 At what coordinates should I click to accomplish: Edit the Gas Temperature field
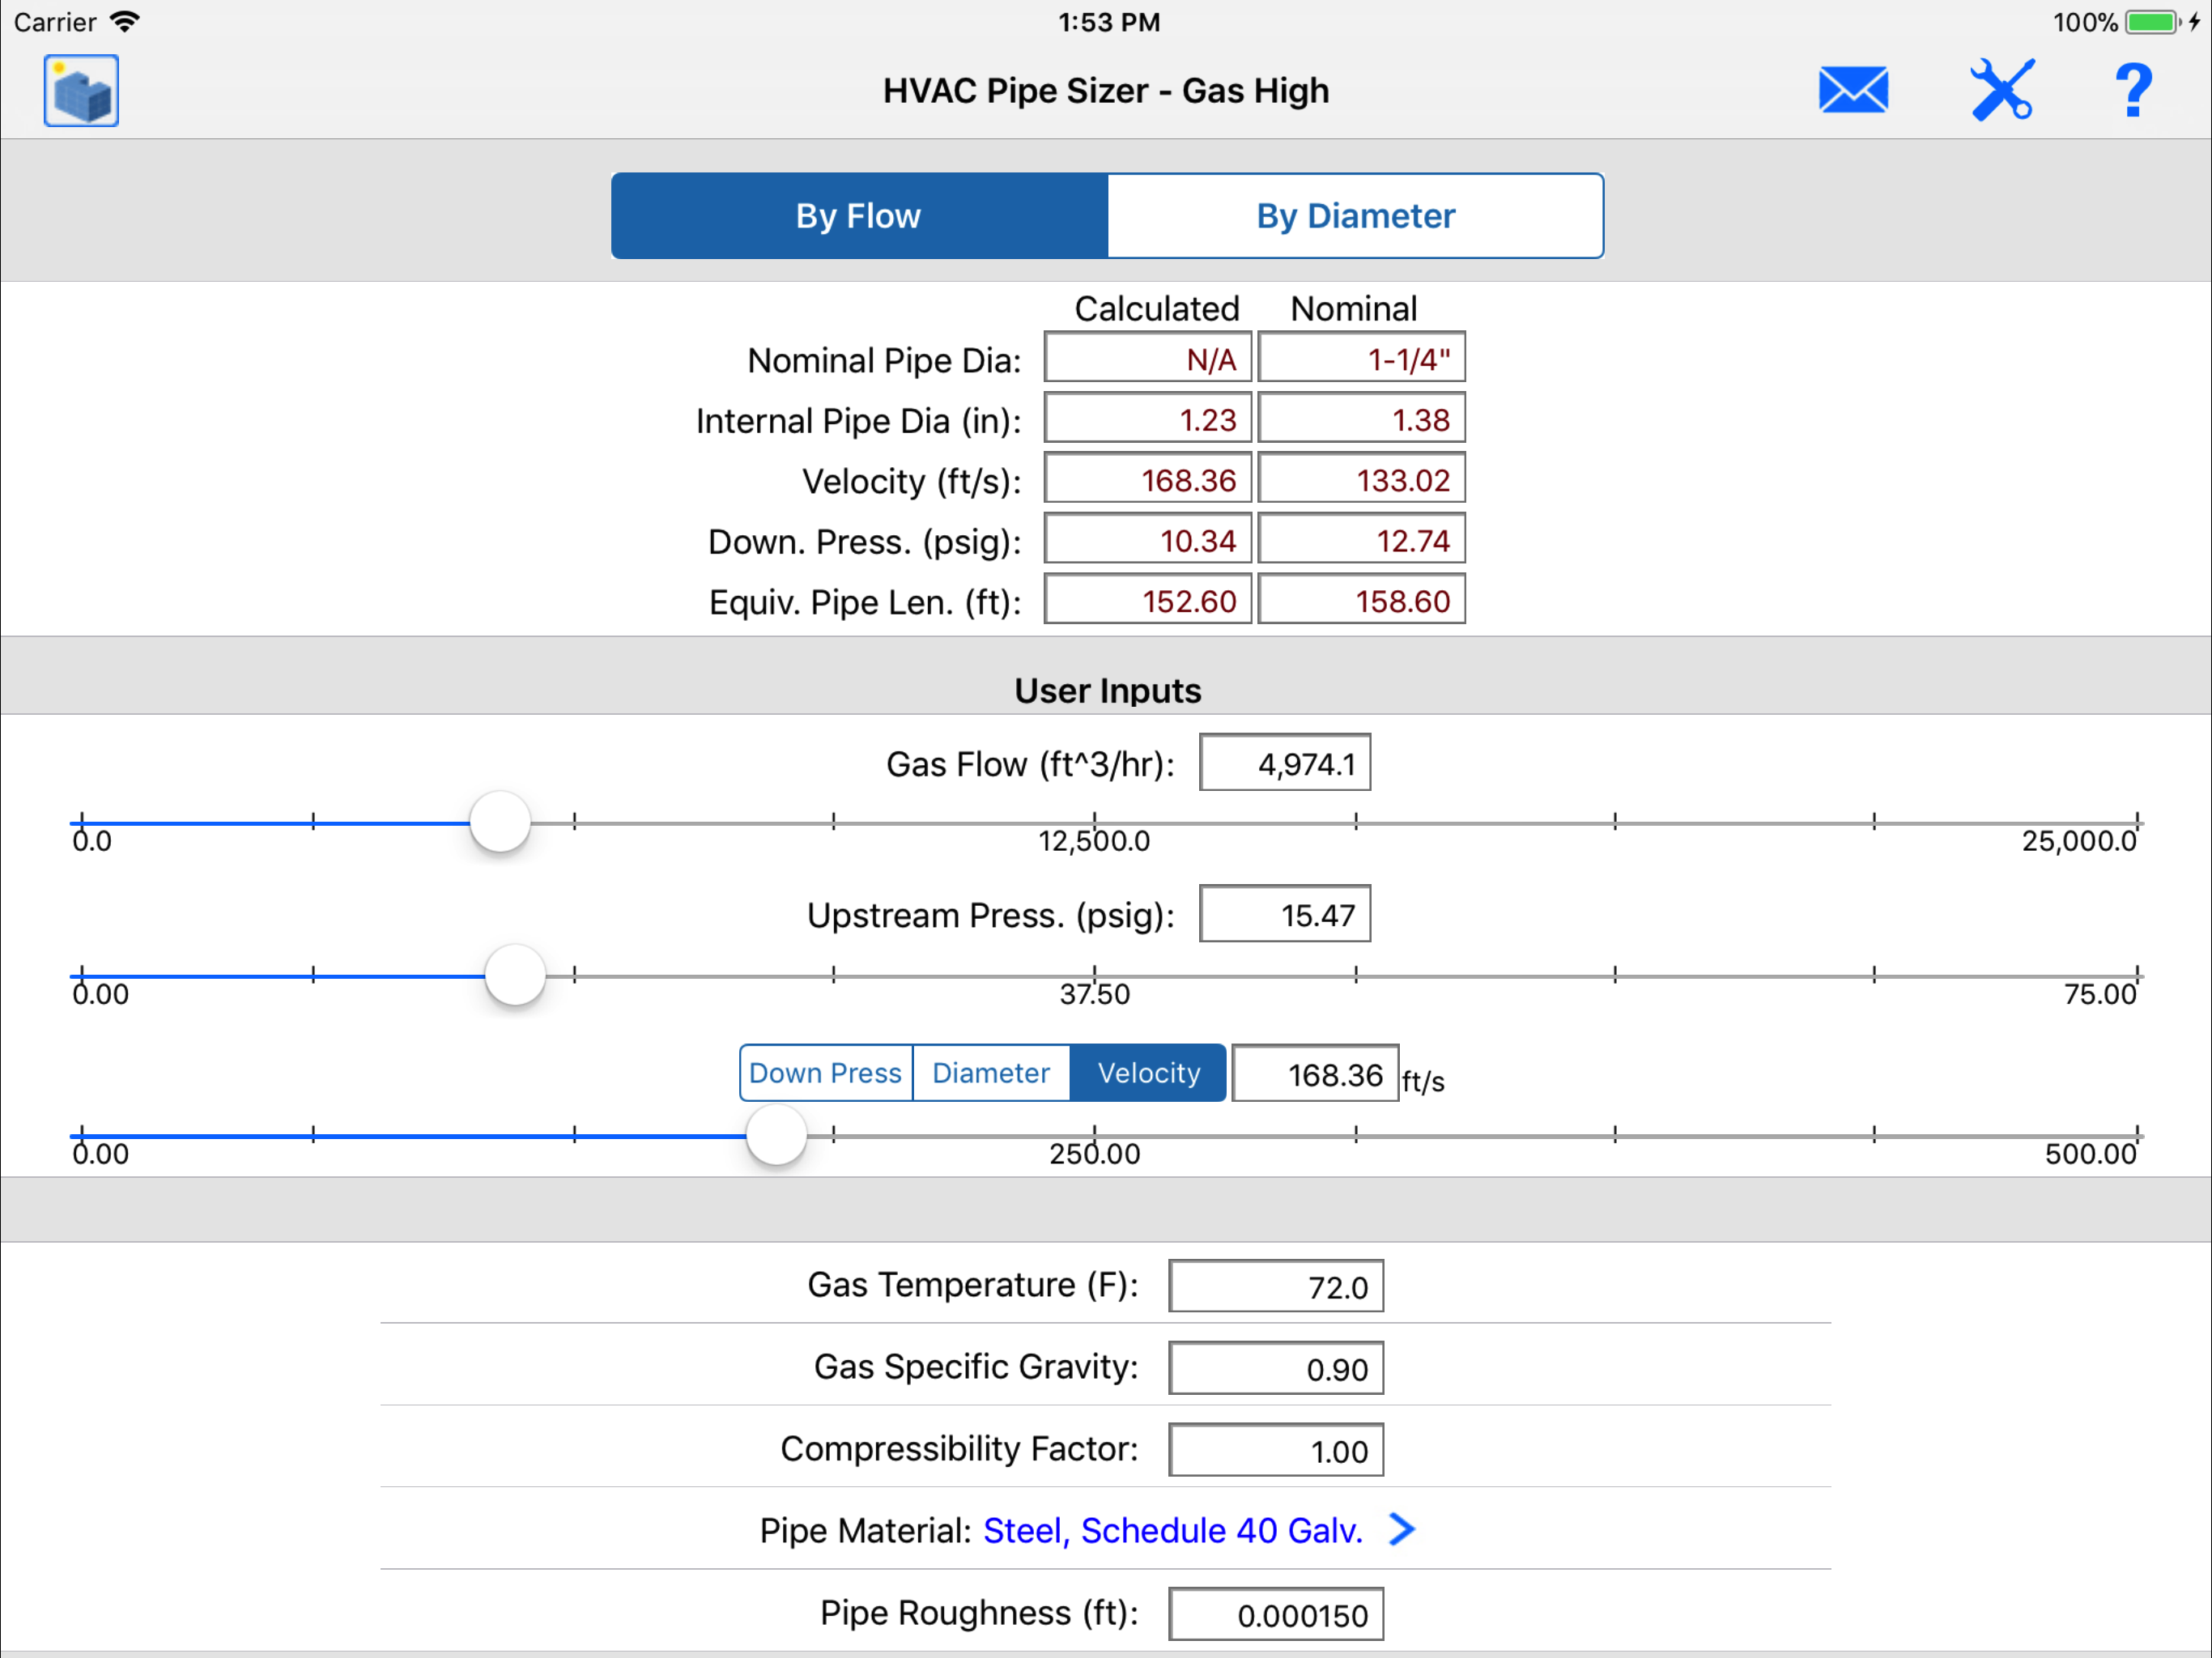(1275, 1286)
